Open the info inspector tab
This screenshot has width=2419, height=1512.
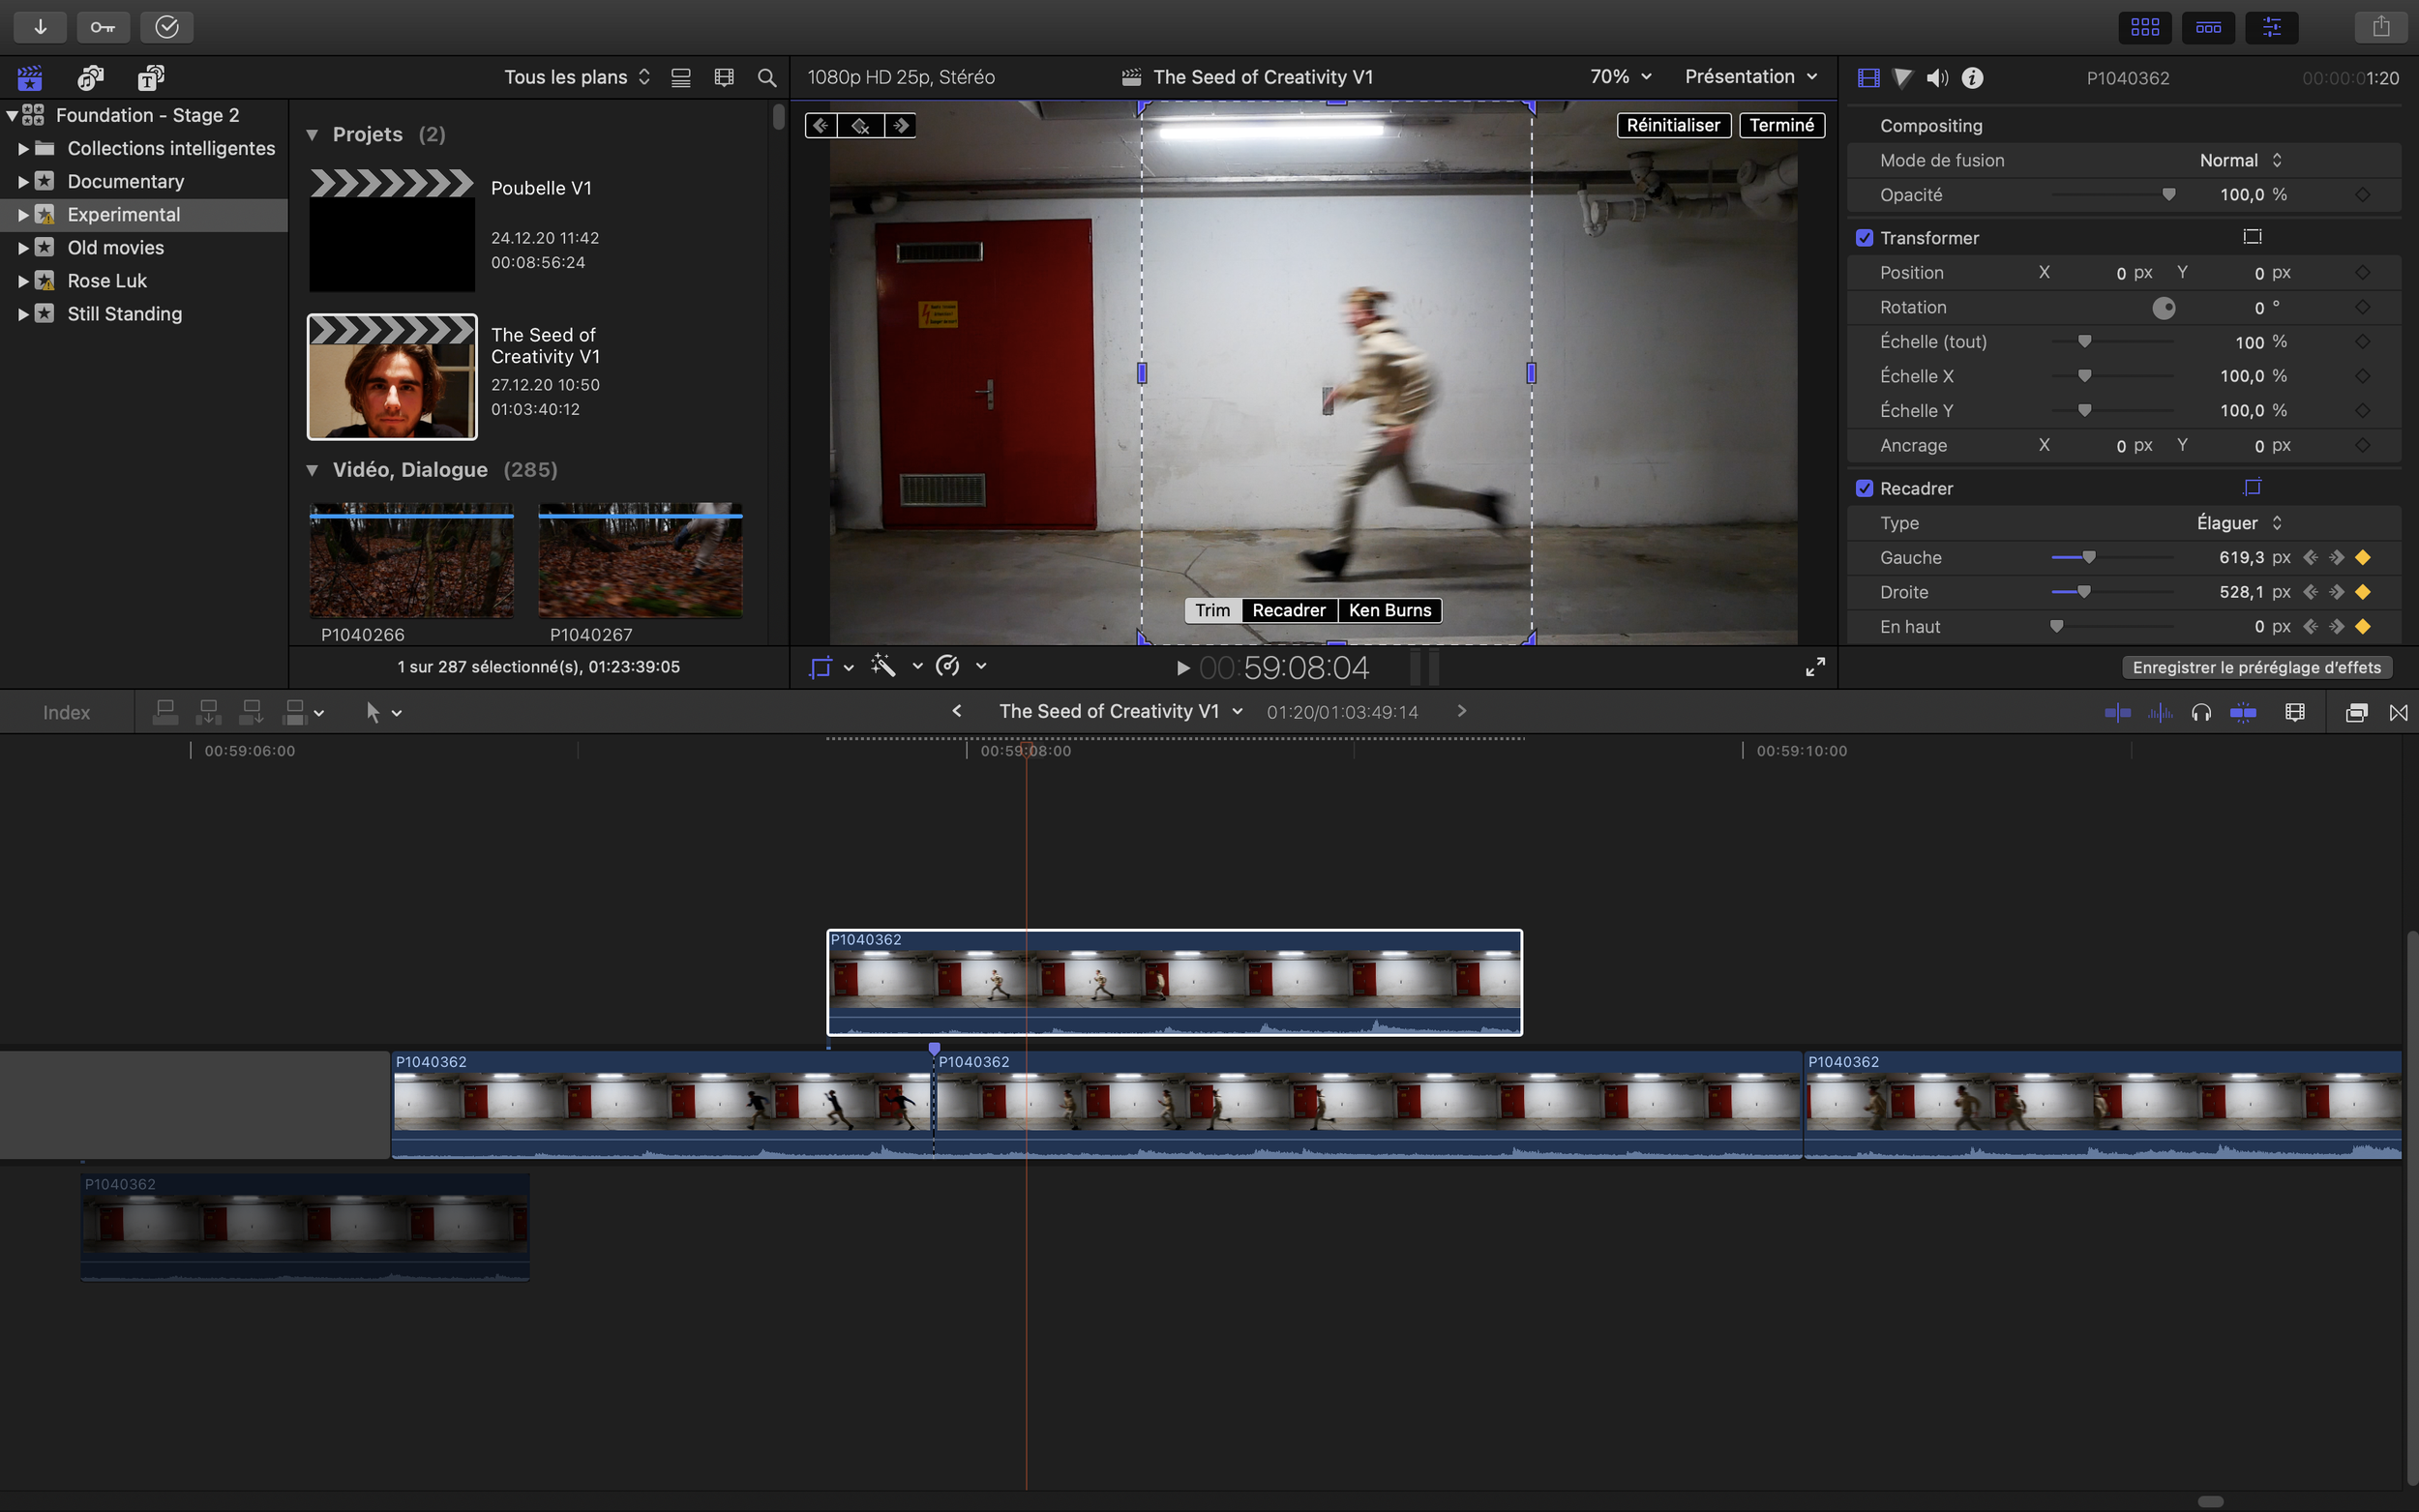[1972, 77]
